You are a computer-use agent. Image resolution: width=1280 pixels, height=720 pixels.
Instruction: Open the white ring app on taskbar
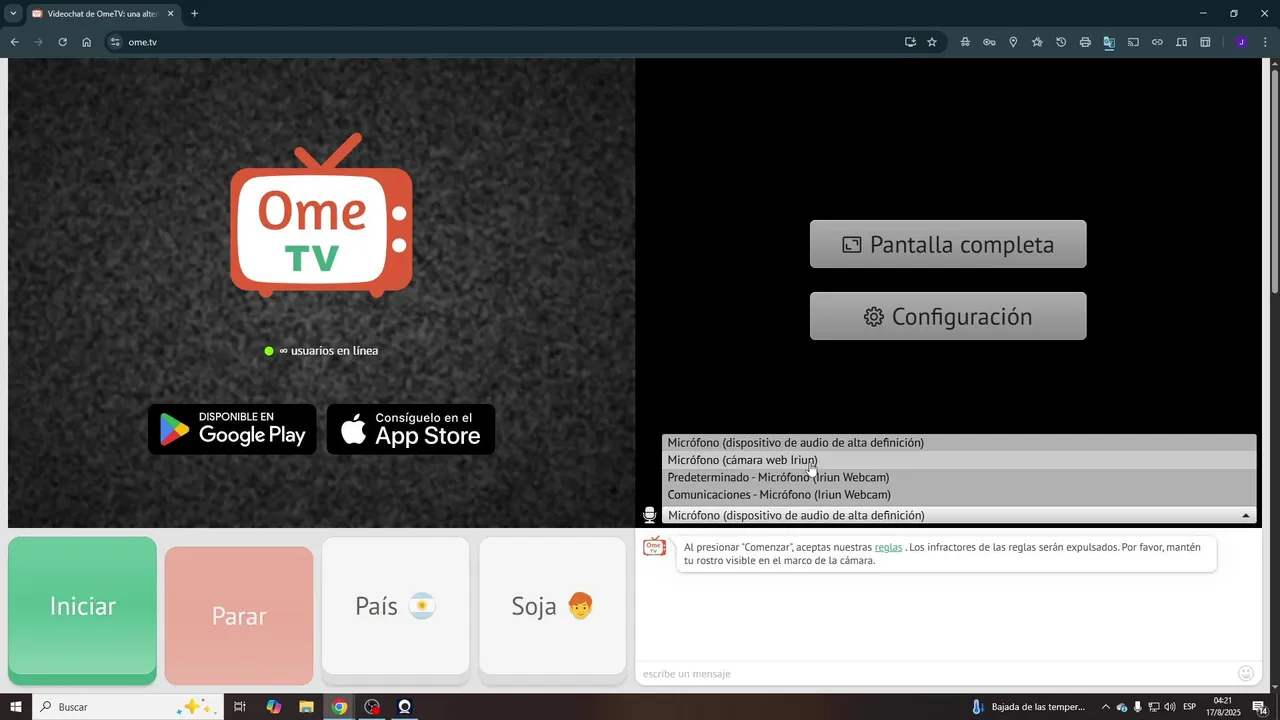405,707
